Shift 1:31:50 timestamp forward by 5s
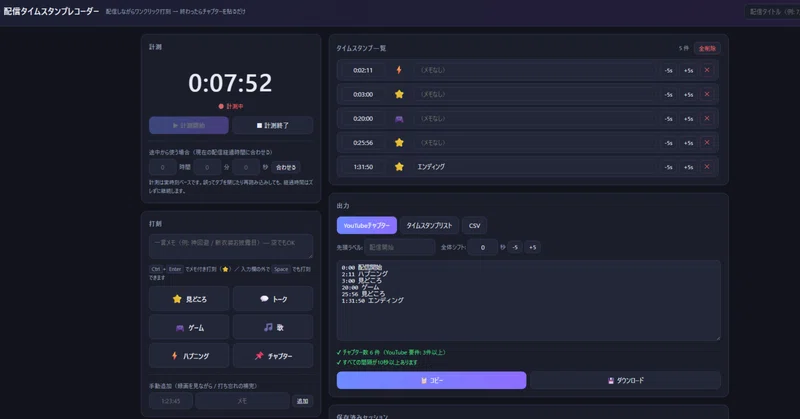The width and height of the screenshot is (800, 419). [x=688, y=167]
